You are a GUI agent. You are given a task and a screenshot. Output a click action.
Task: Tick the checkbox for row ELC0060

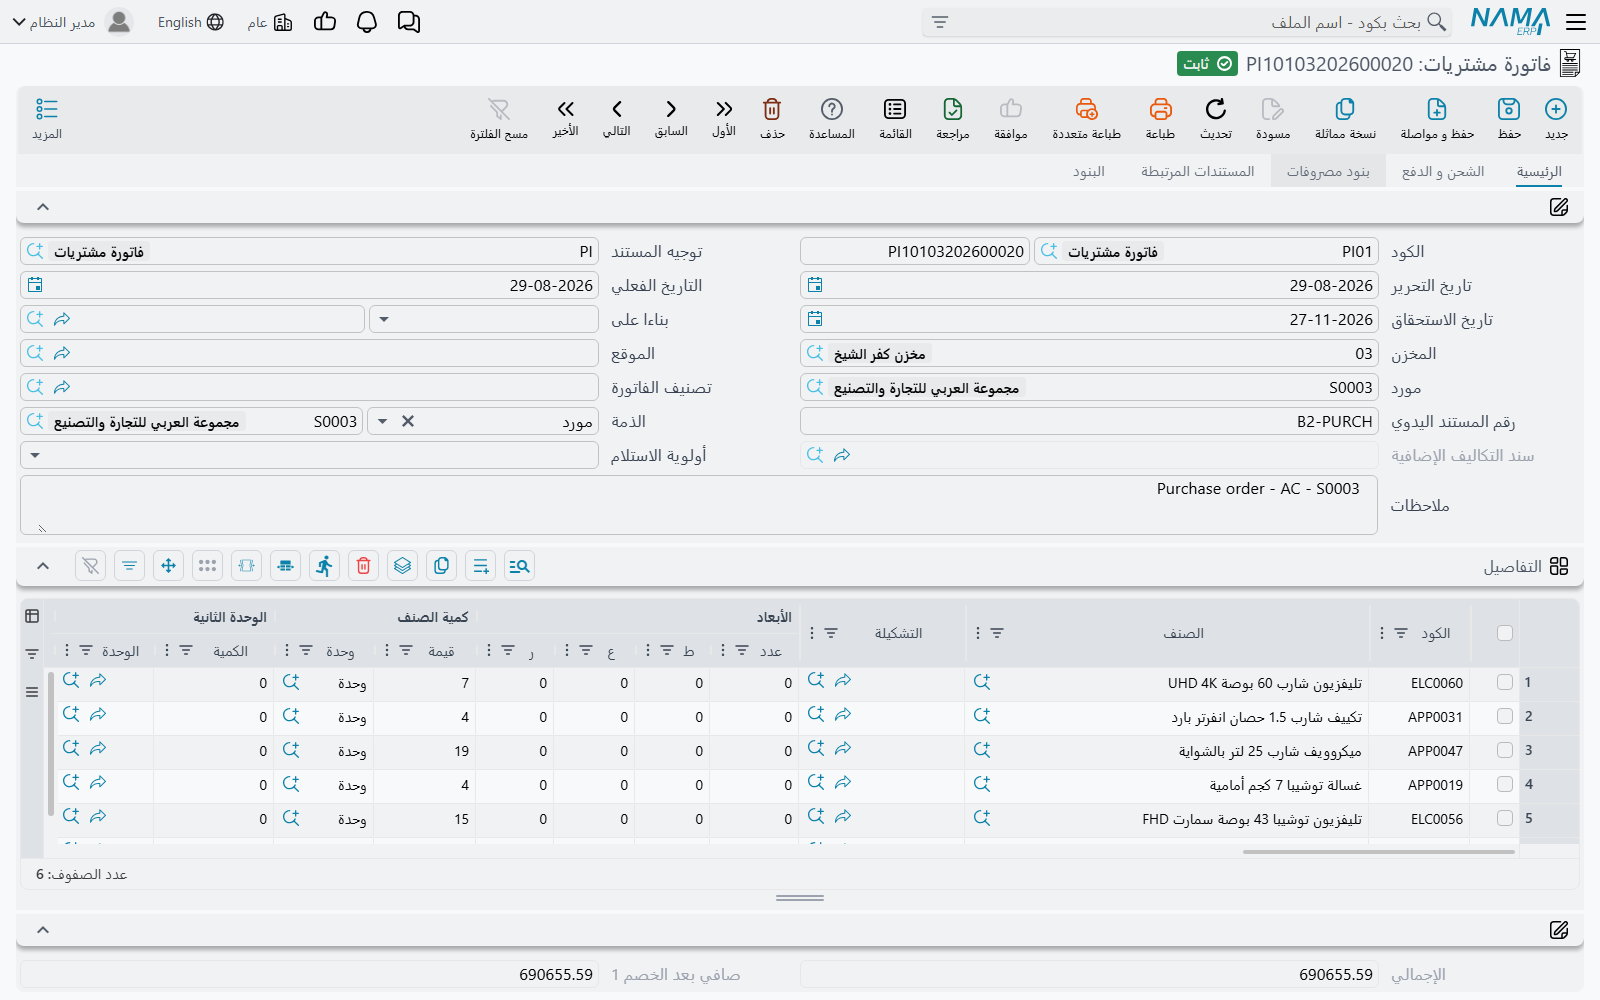(x=1505, y=682)
